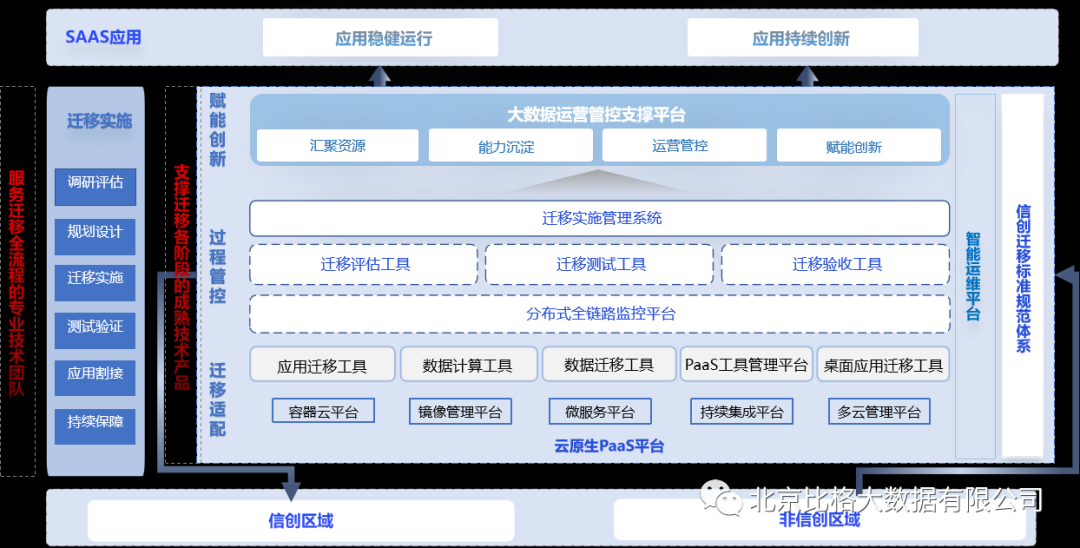Click the 迁移实施管理系统 bar
1080x548 pixels.
point(599,218)
